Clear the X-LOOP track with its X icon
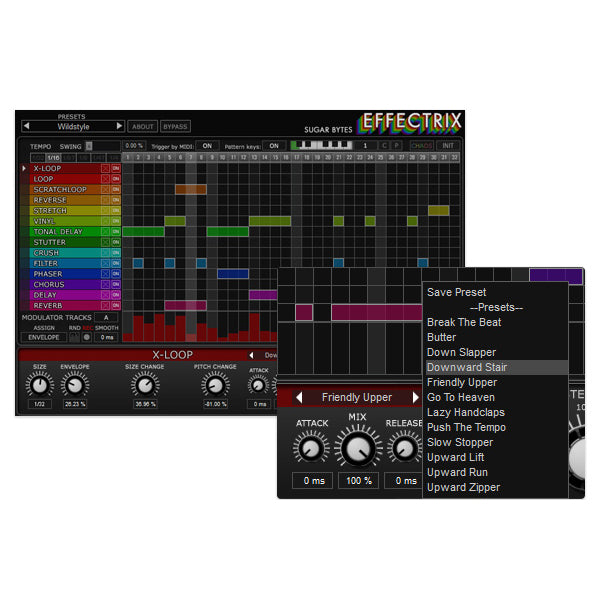This screenshot has height=600, width=600. (105, 168)
